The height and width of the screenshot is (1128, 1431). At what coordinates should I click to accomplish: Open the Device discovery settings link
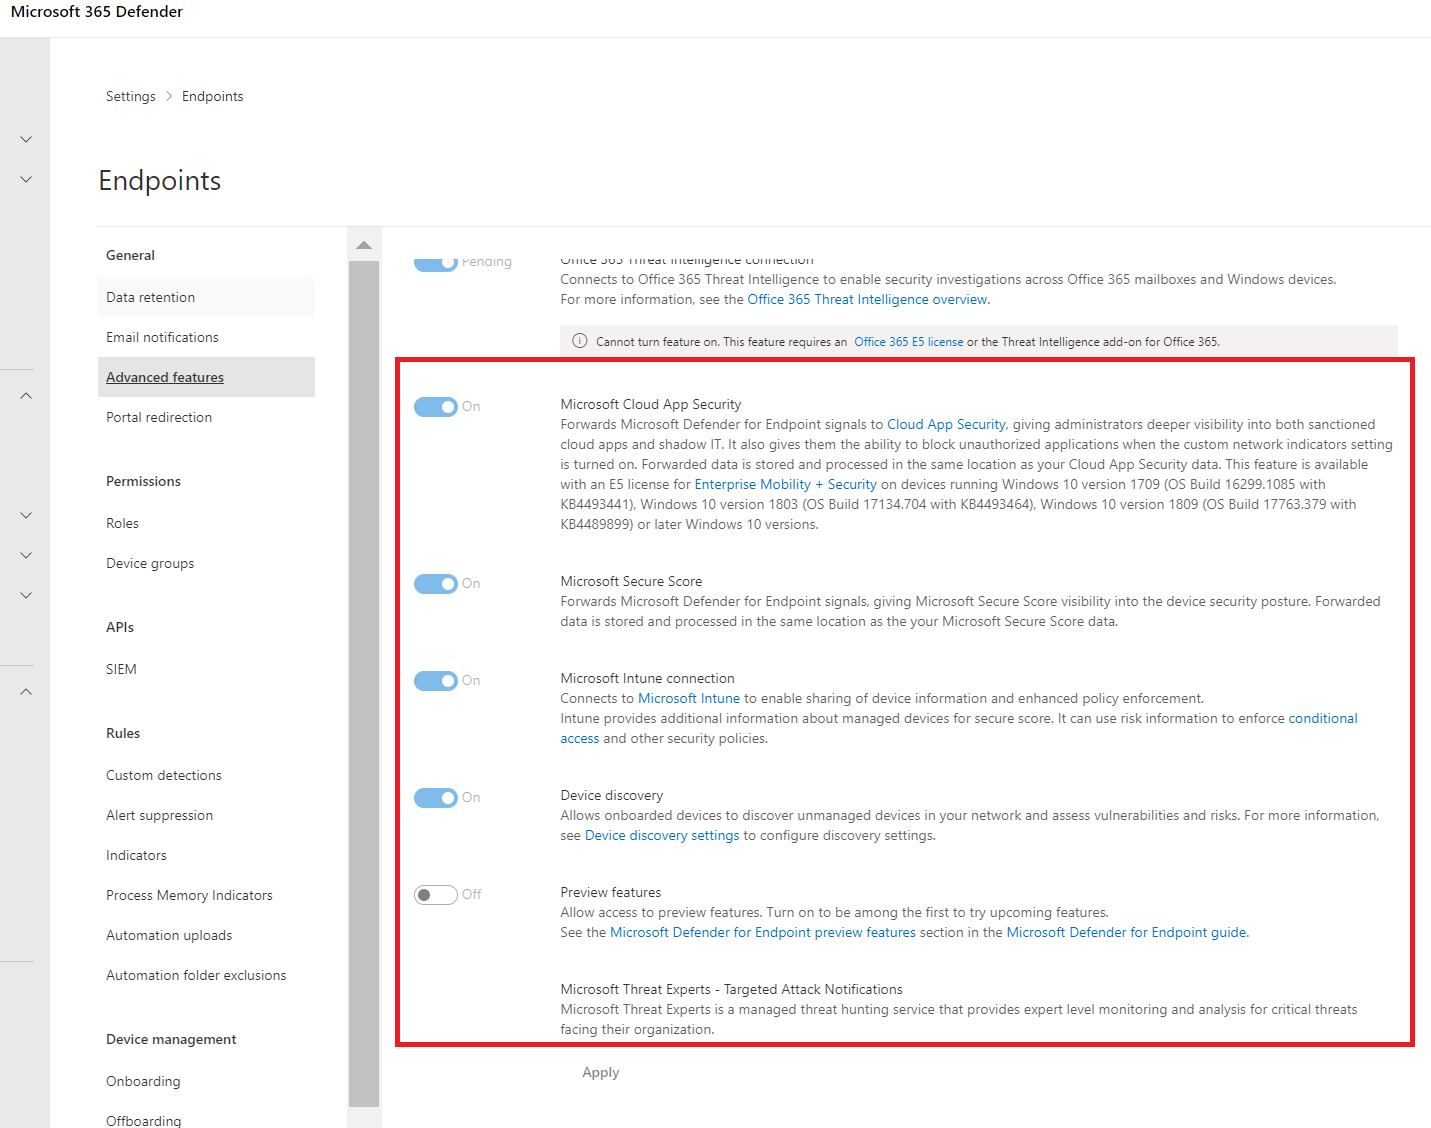pyautogui.click(x=661, y=834)
